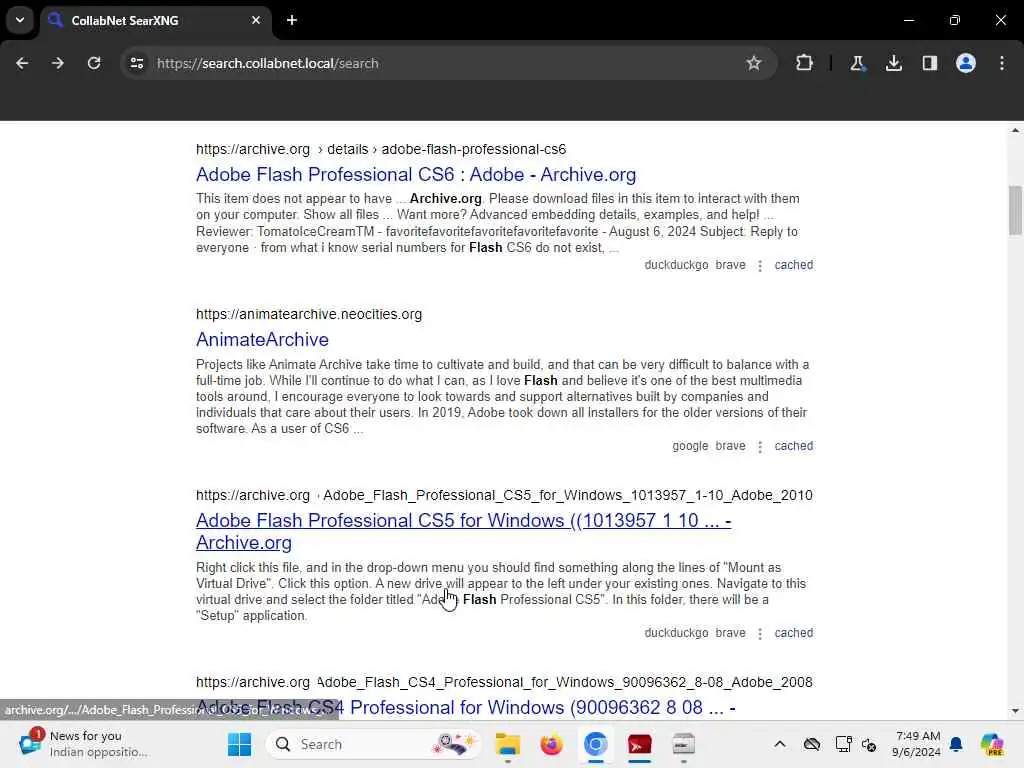Open the Copilot preview icon

(992, 744)
